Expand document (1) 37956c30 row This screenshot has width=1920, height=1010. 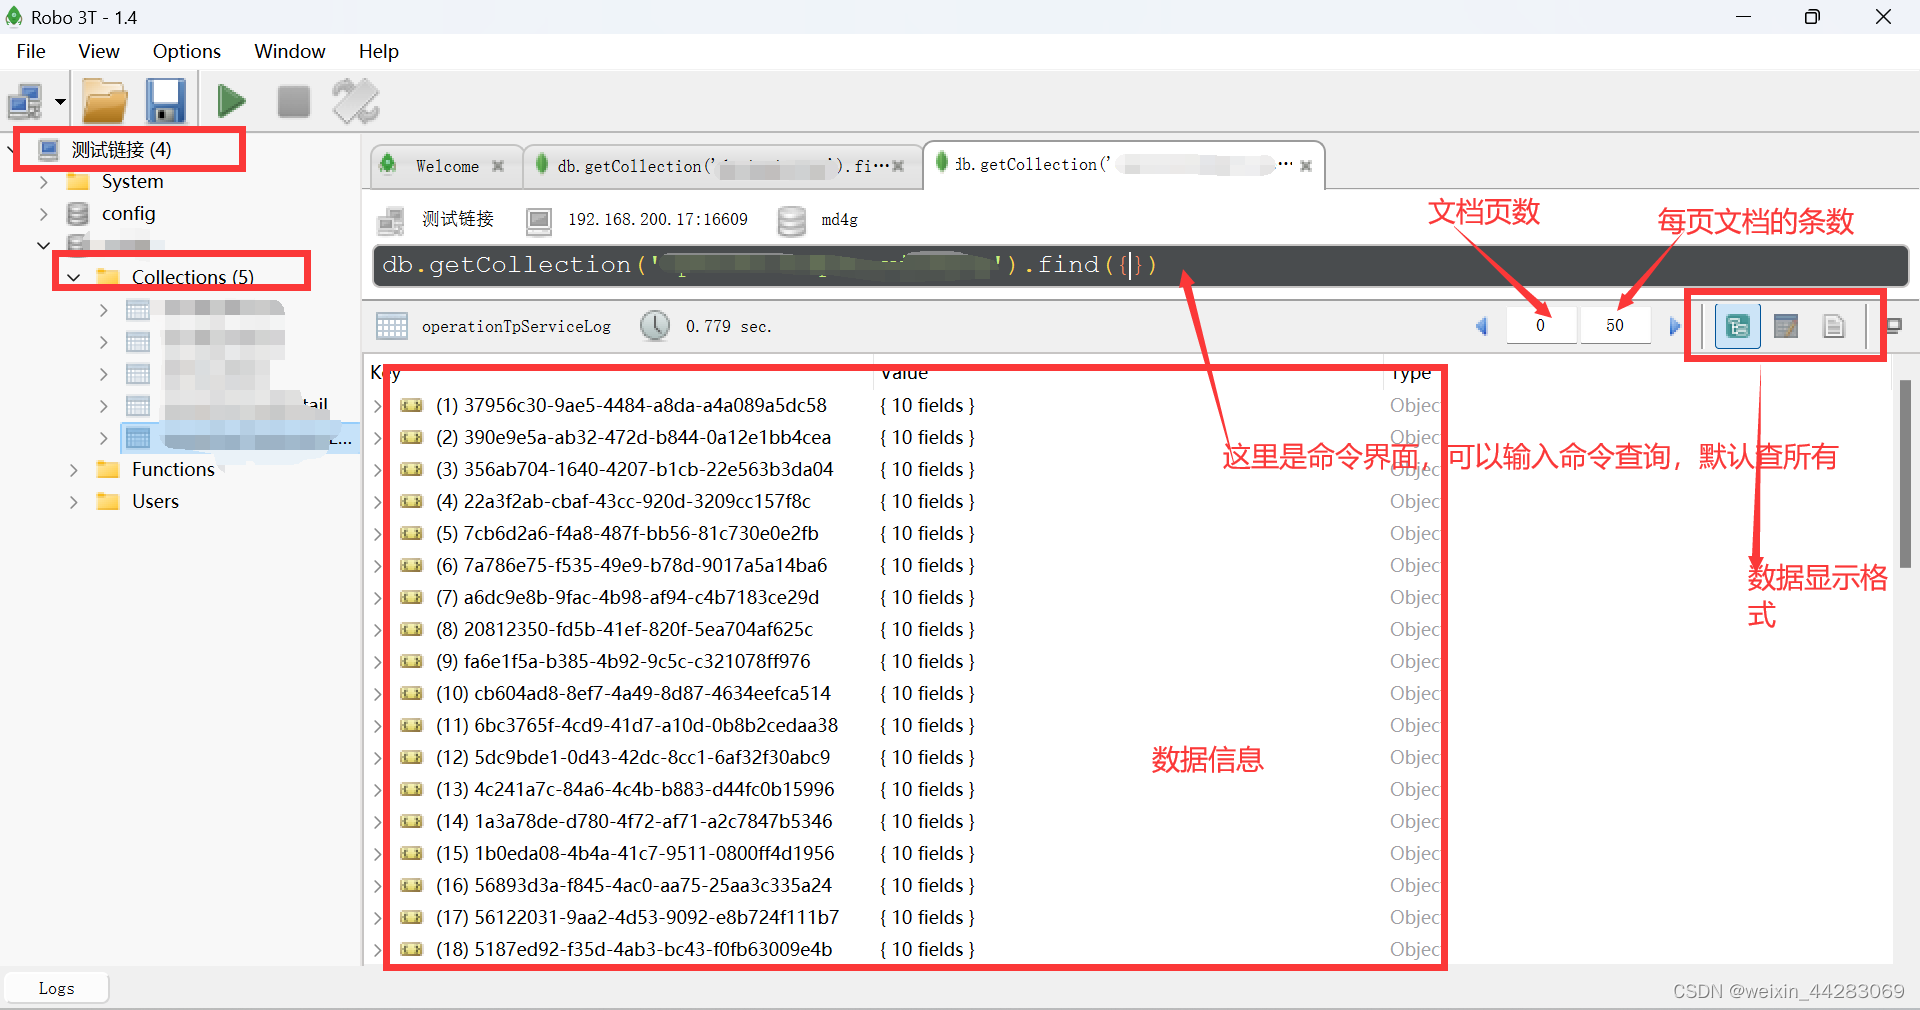point(377,406)
